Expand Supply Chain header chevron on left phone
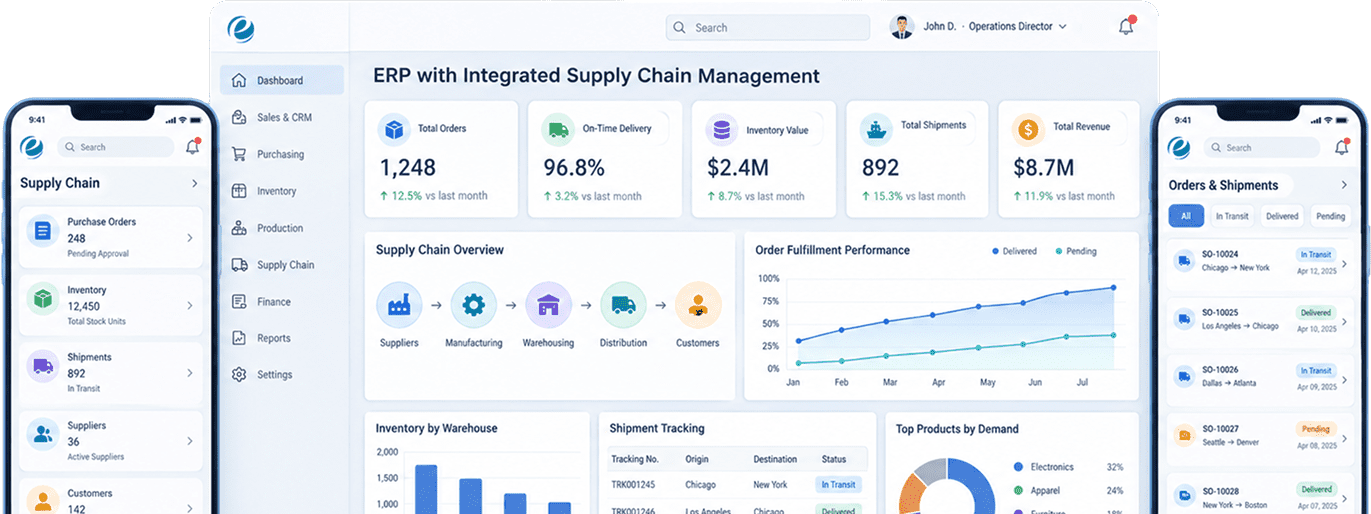 point(195,184)
